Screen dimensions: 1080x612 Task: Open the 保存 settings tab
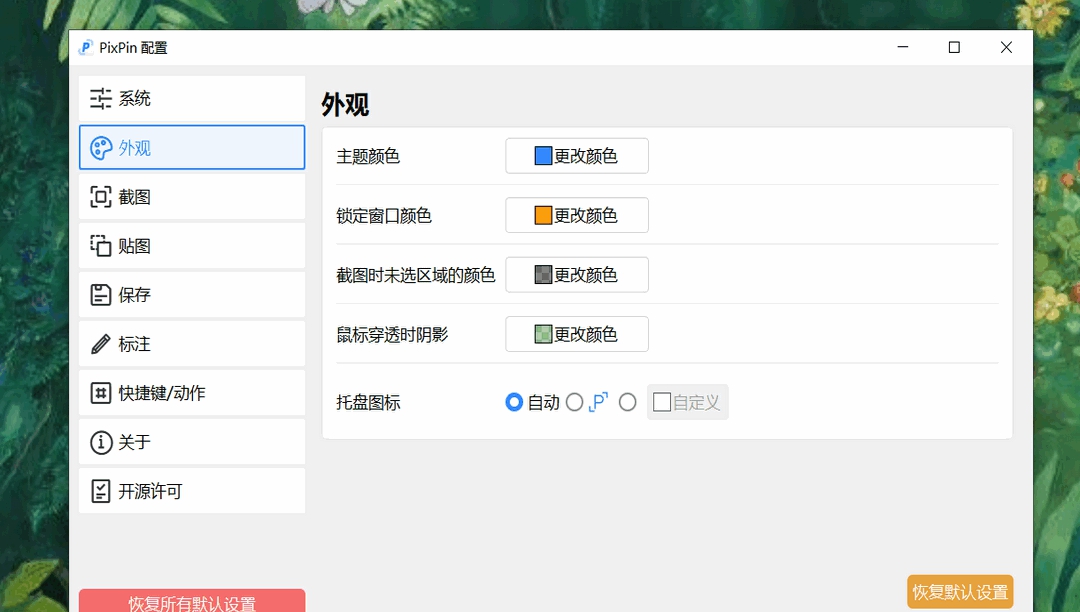192,295
